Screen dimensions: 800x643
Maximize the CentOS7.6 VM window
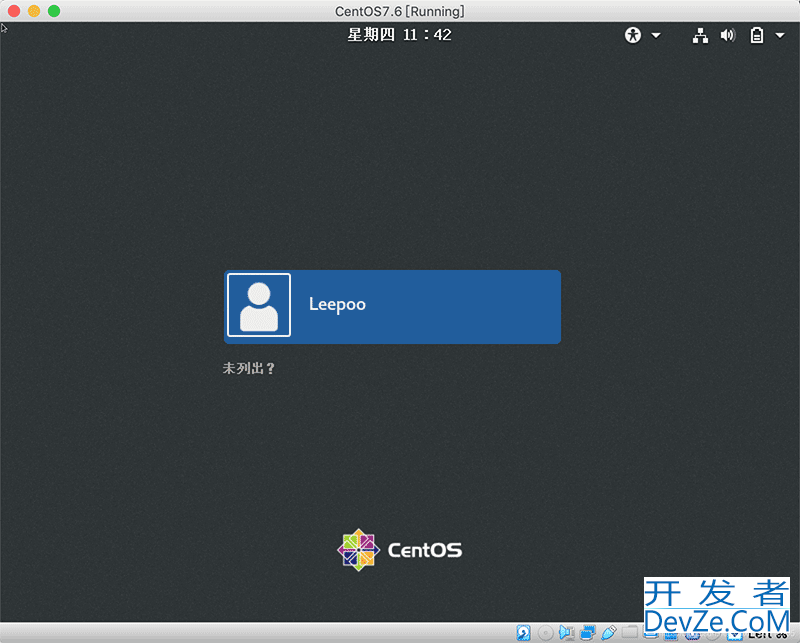tap(54, 11)
